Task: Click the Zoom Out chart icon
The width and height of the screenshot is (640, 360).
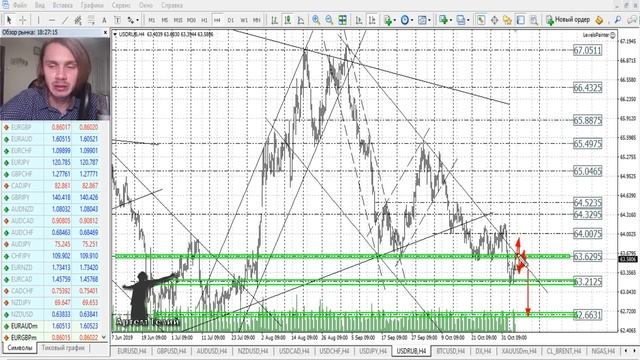Action: tap(329, 20)
